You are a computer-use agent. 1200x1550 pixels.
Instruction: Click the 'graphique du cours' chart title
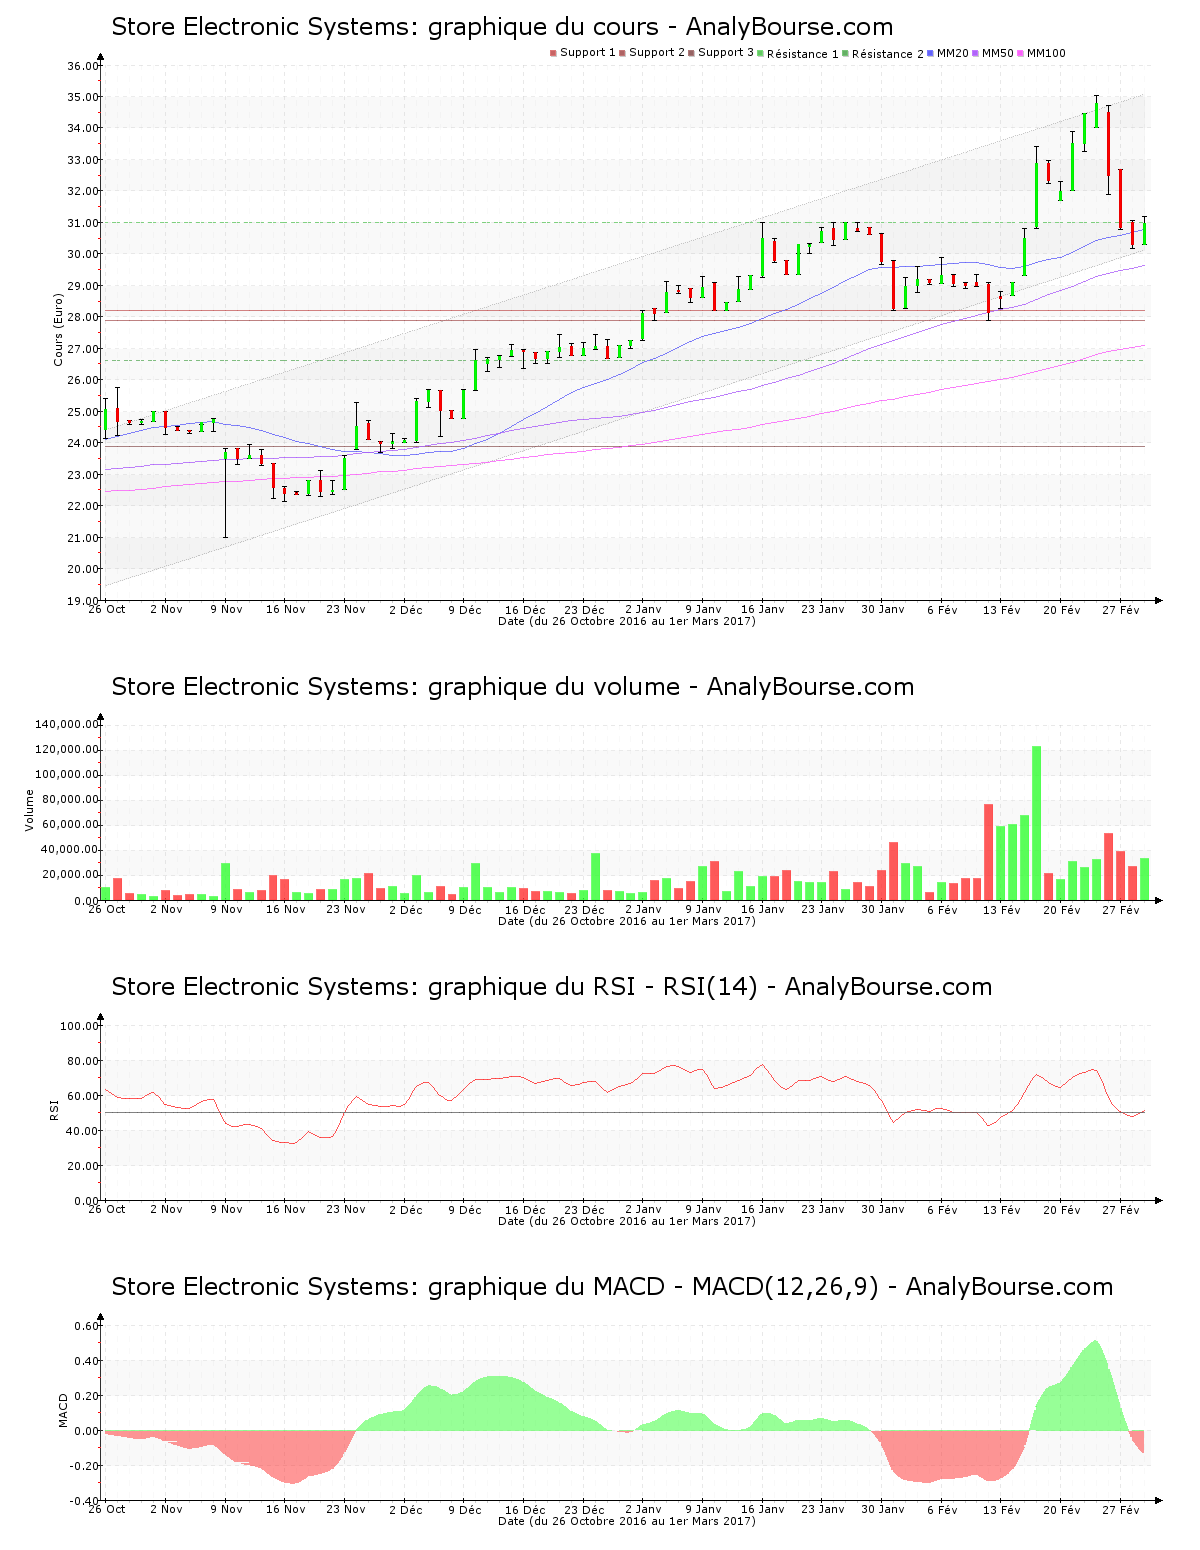coord(502,27)
